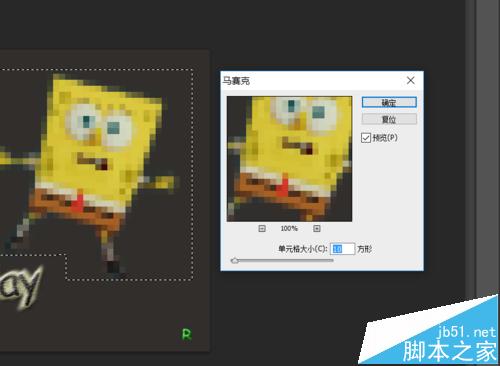Screen dimensions: 500x366
Task: Click the gray vertical panel strip at right edge
Action: (487, 147)
